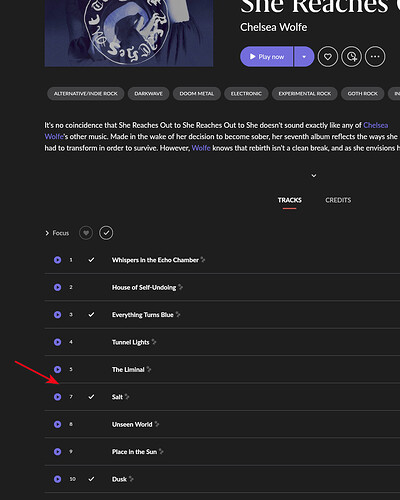Click the Play now button
The height and width of the screenshot is (500, 400).
click(x=266, y=57)
